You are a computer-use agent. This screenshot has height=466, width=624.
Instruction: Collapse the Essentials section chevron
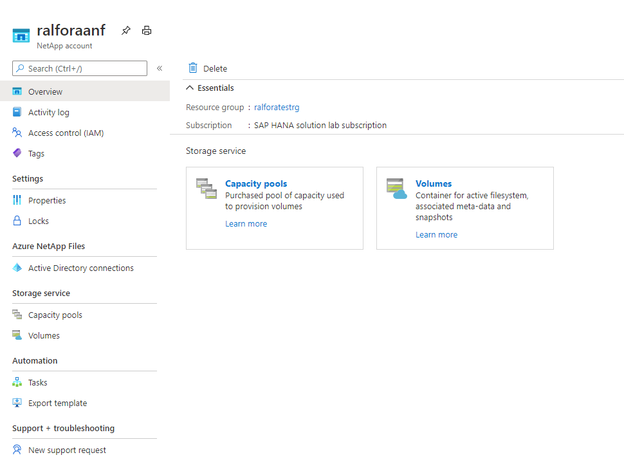coord(190,88)
